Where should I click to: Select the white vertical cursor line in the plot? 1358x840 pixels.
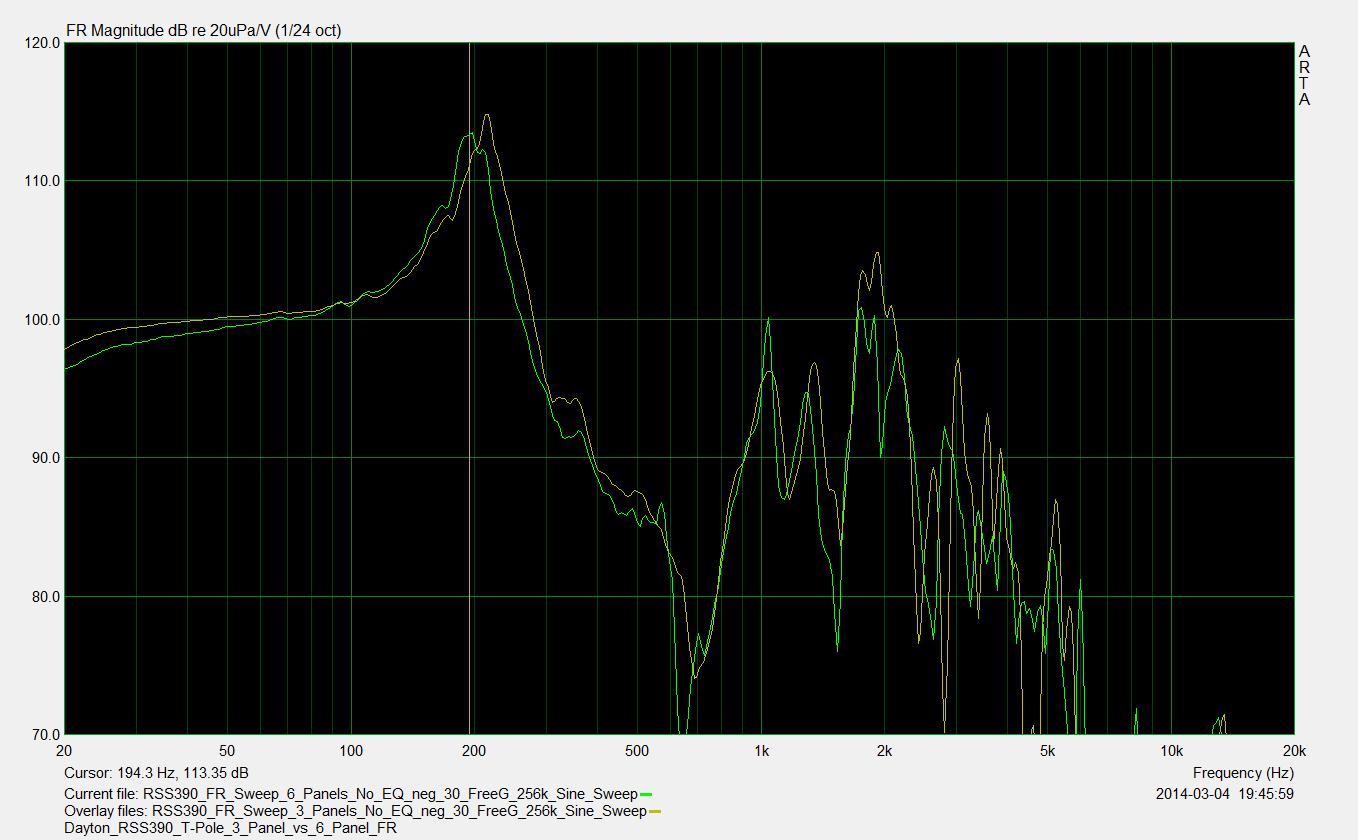(x=470, y=400)
